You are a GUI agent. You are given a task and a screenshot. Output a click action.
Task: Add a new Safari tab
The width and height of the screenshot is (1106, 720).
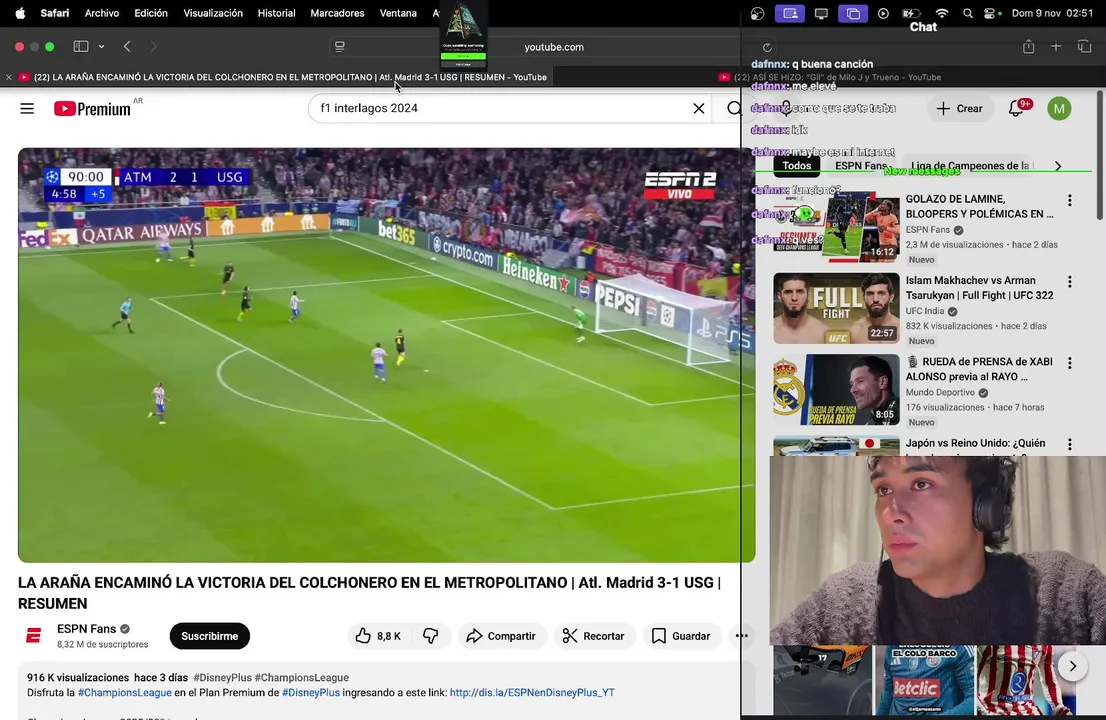tap(1056, 47)
